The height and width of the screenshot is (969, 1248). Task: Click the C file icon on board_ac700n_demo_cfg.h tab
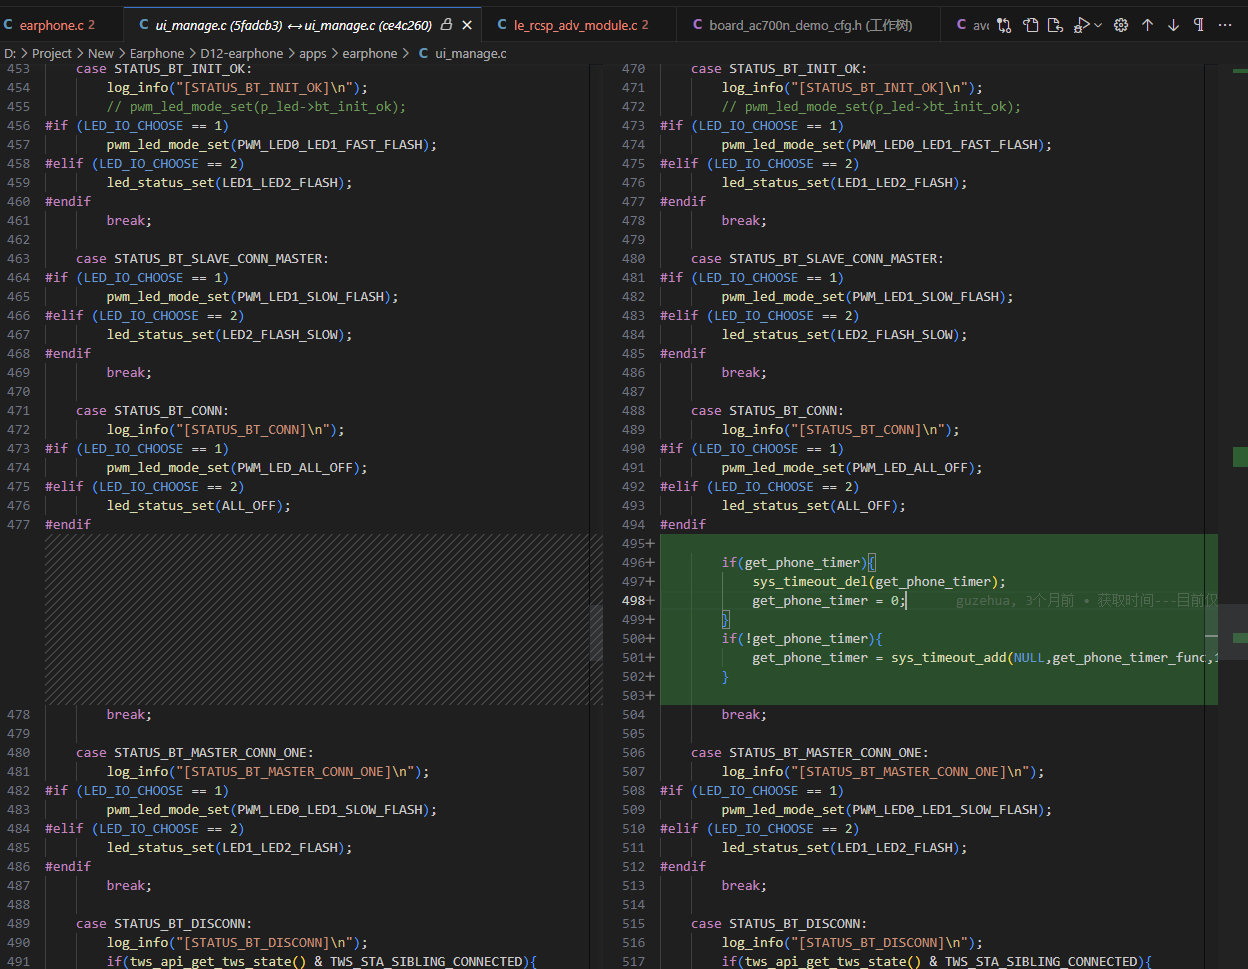697,25
